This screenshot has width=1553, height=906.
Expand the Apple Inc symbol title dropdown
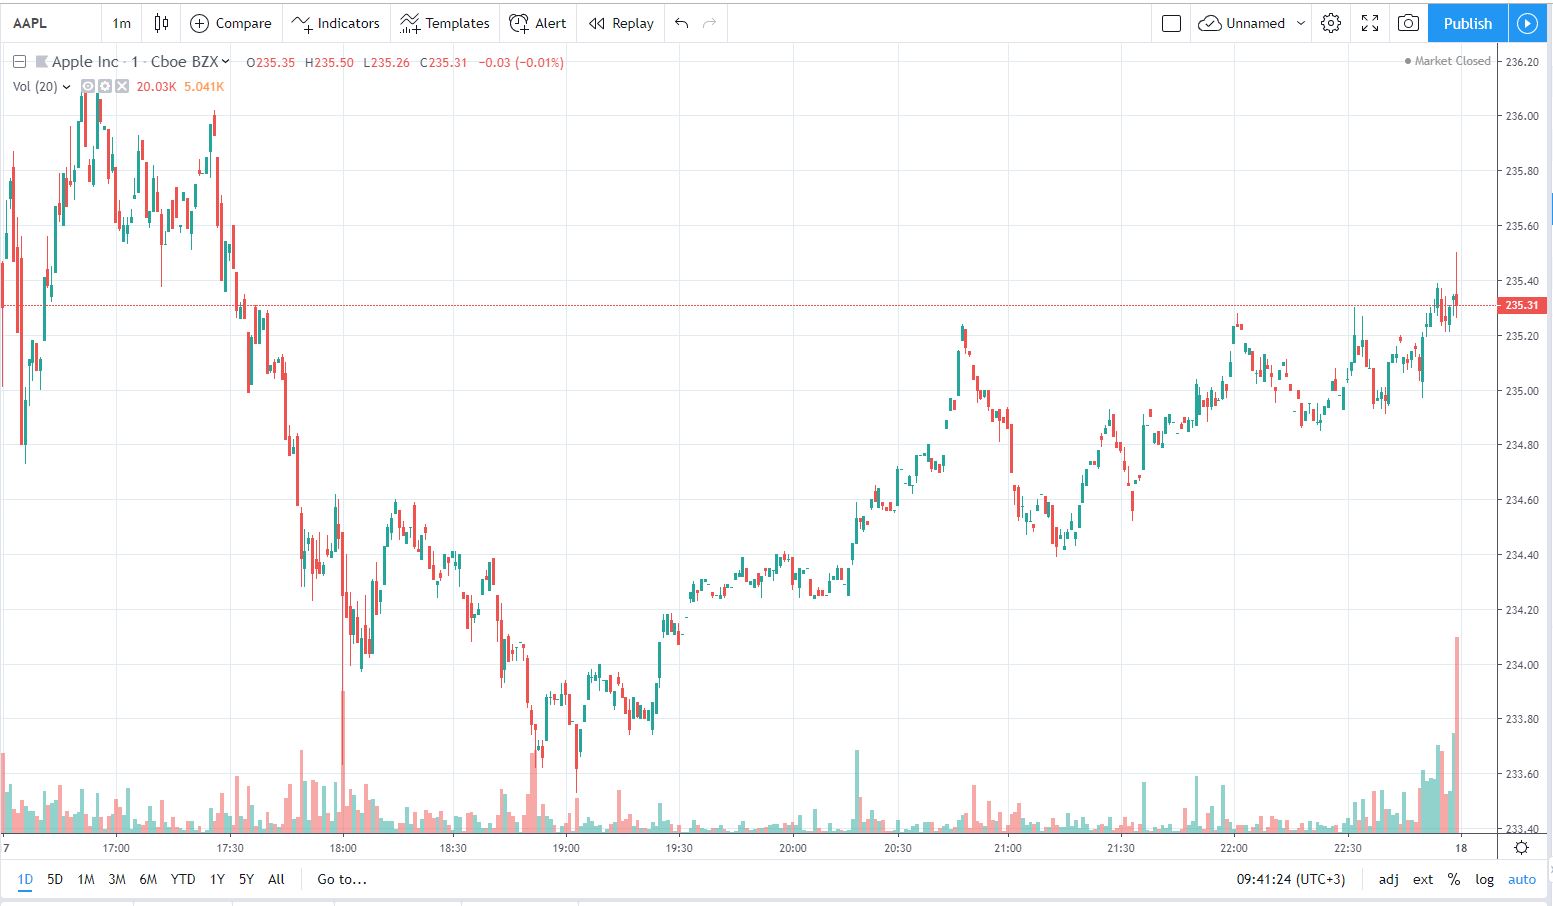pyautogui.click(x=225, y=62)
